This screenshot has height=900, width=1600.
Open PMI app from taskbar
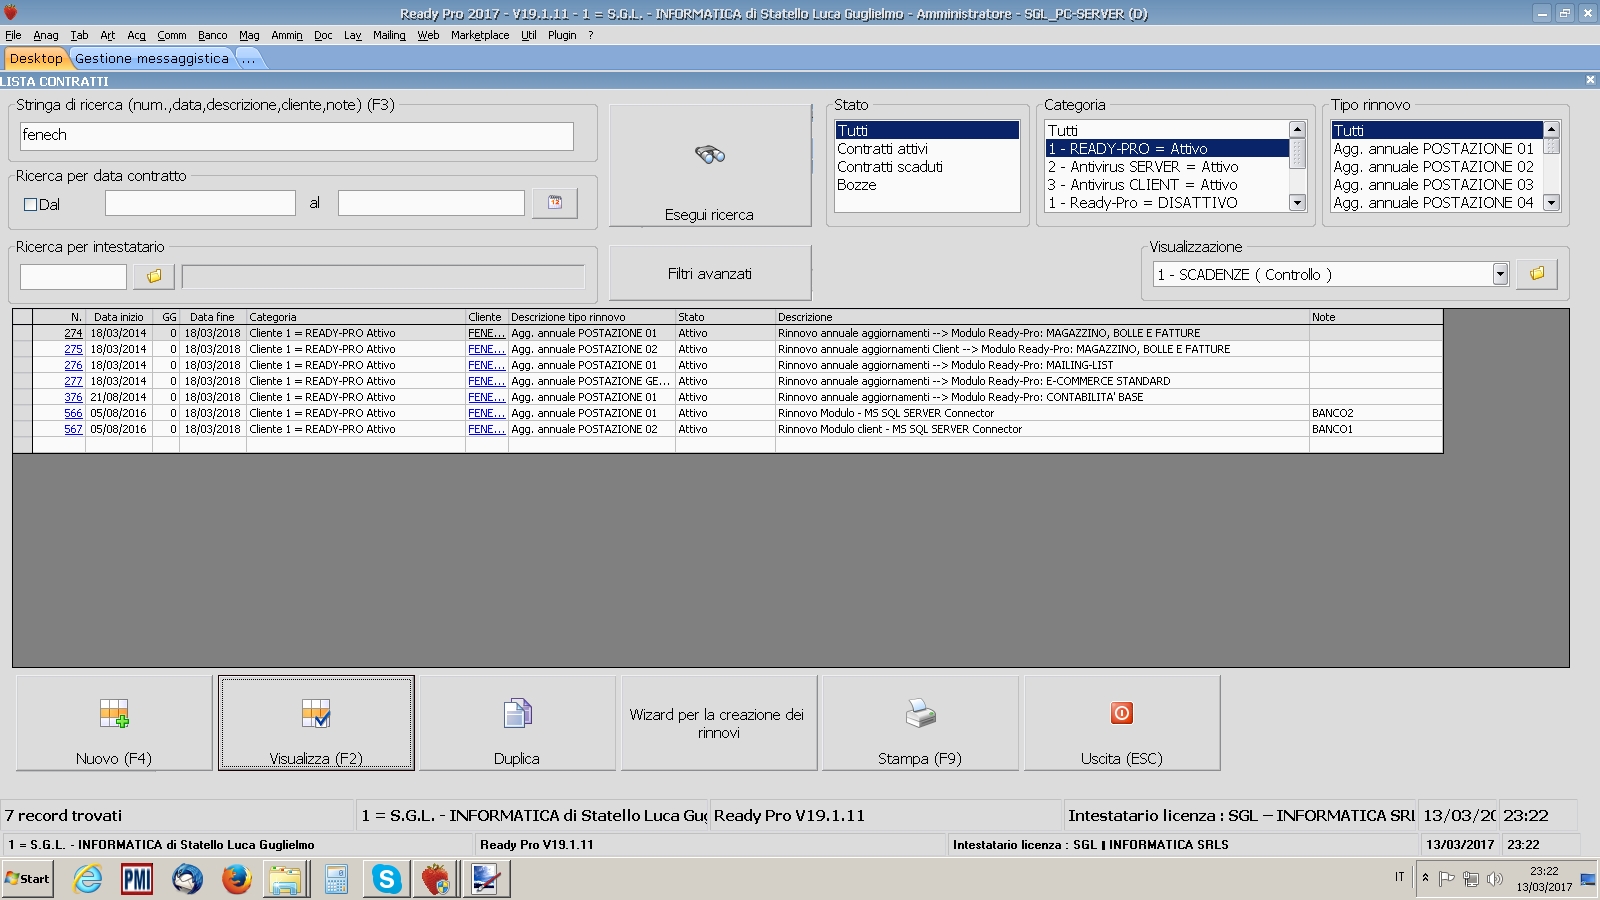pyautogui.click(x=137, y=879)
